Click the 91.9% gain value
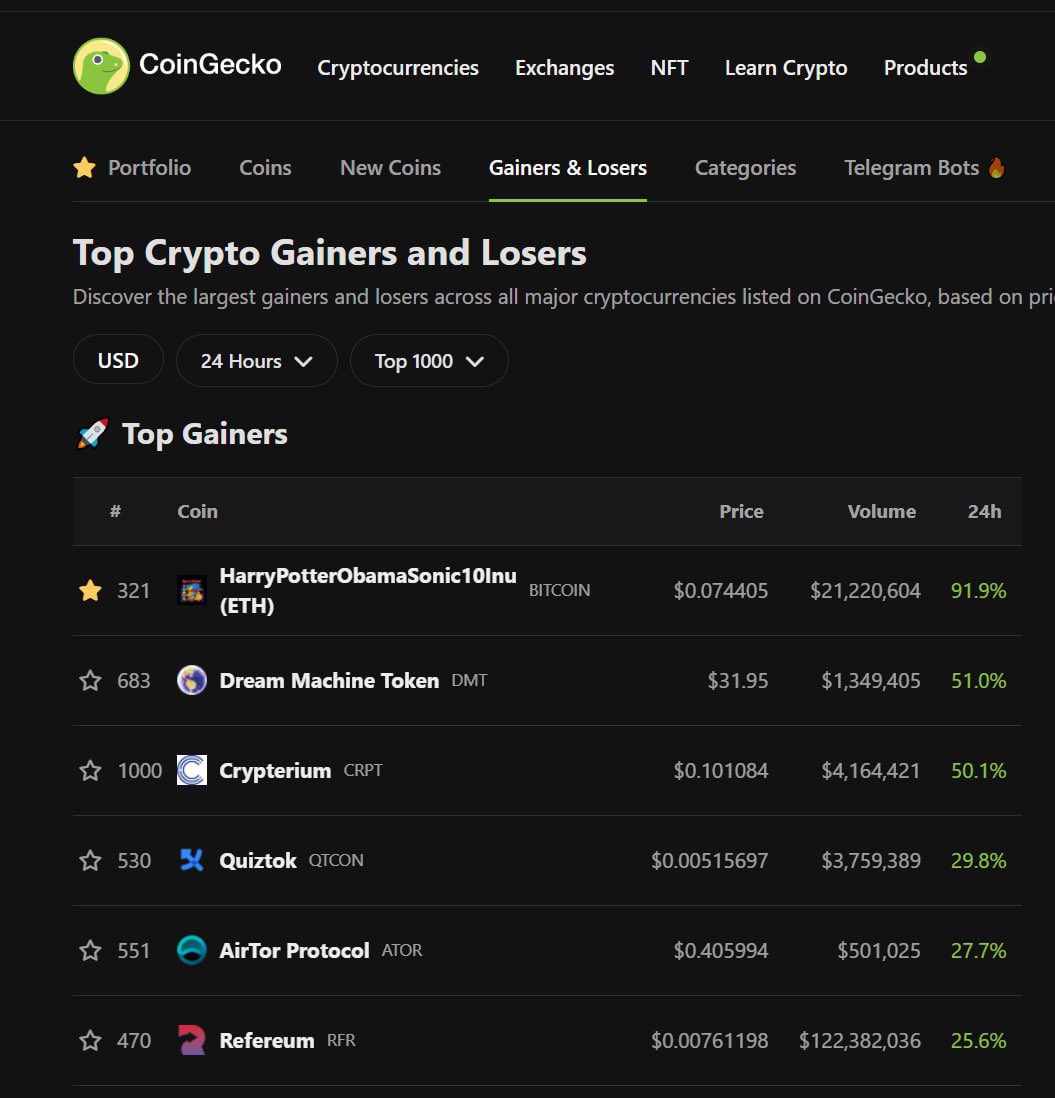 (979, 590)
